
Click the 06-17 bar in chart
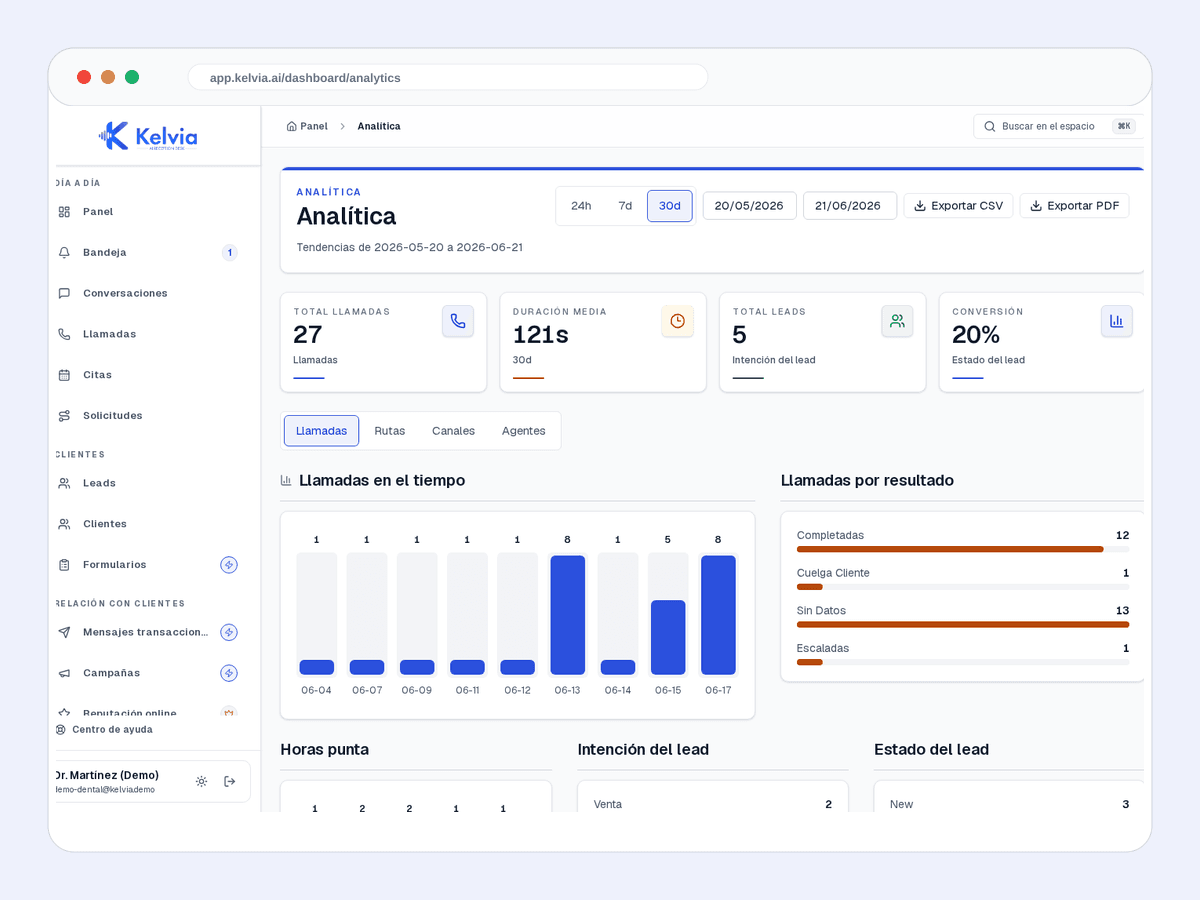click(718, 615)
